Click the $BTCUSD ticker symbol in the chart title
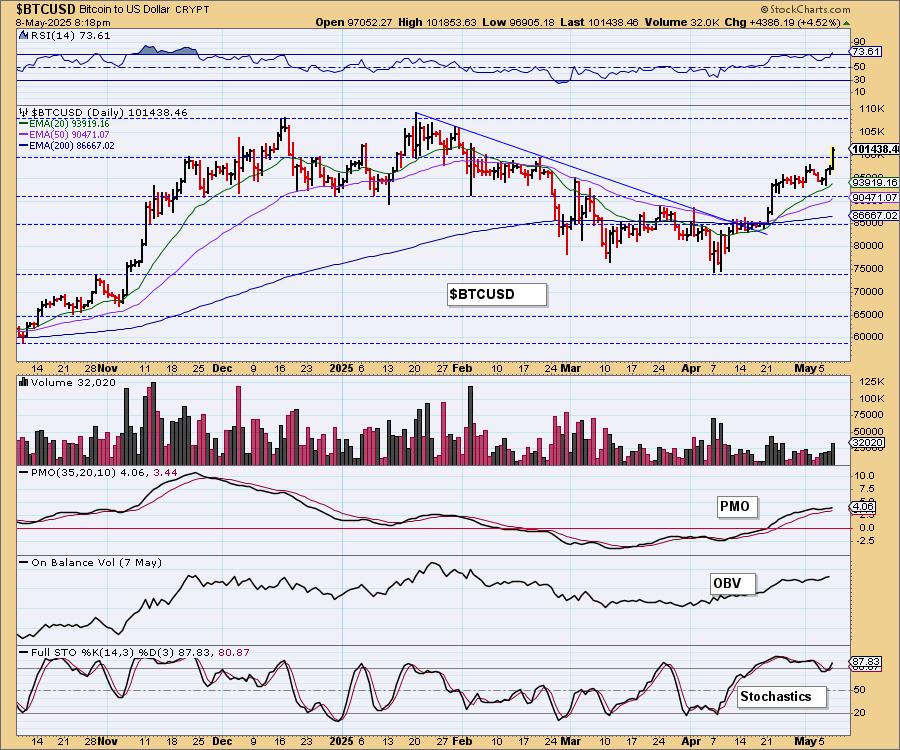900x750 pixels. click(x=46, y=9)
